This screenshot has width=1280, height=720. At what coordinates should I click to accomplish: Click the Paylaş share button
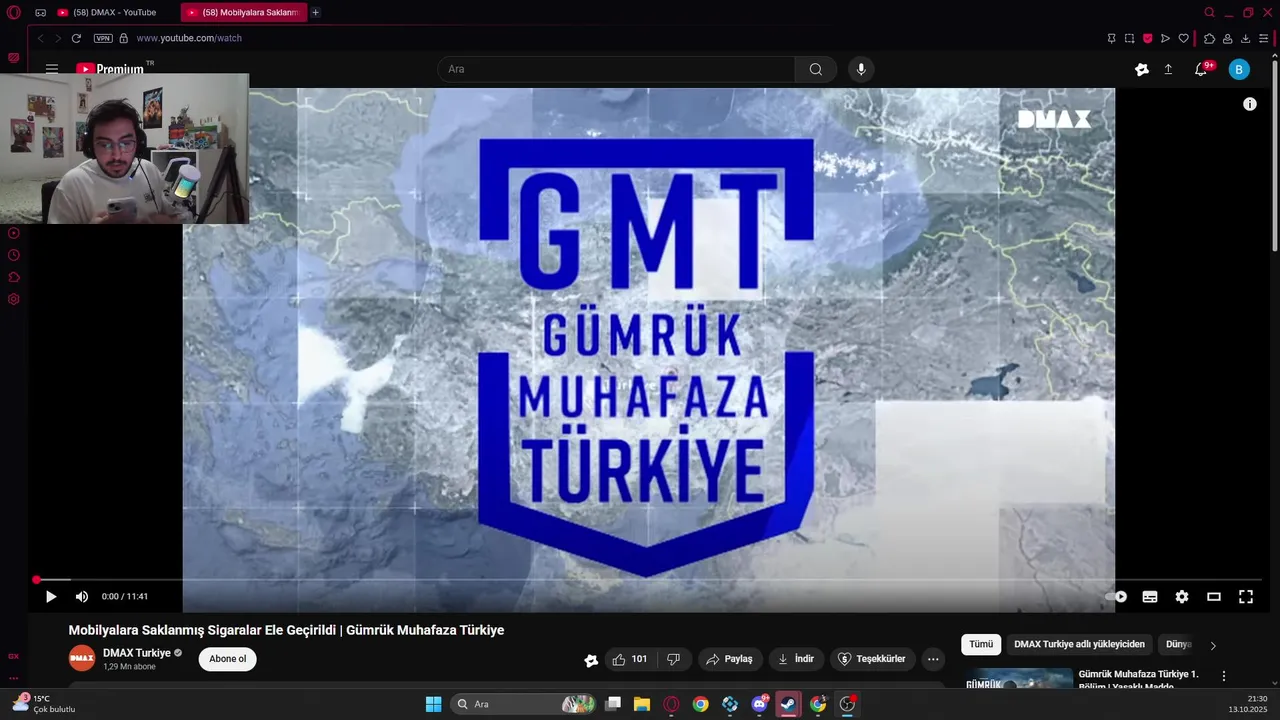click(729, 659)
